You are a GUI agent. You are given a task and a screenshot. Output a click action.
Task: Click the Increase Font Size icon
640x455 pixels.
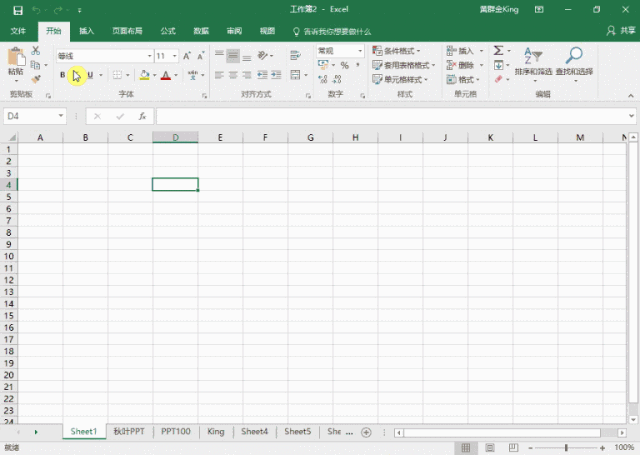coord(187,56)
